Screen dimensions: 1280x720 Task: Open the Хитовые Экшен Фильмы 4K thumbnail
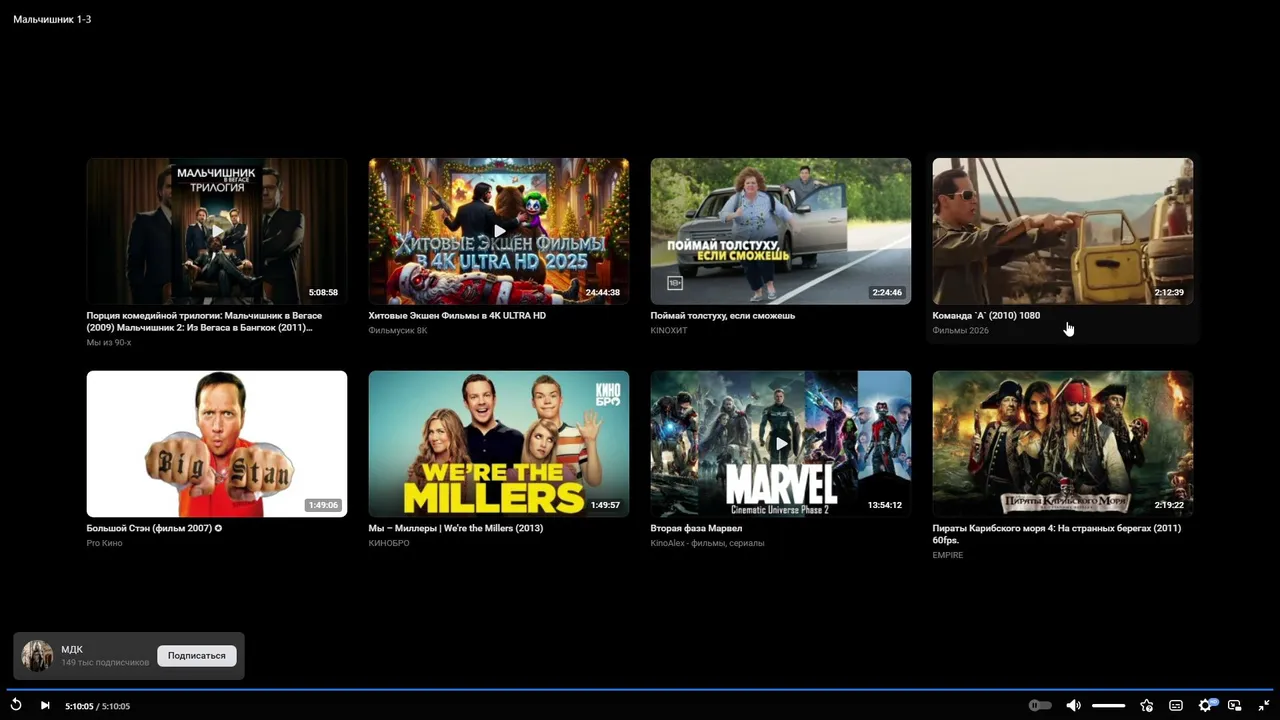tap(499, 231)
